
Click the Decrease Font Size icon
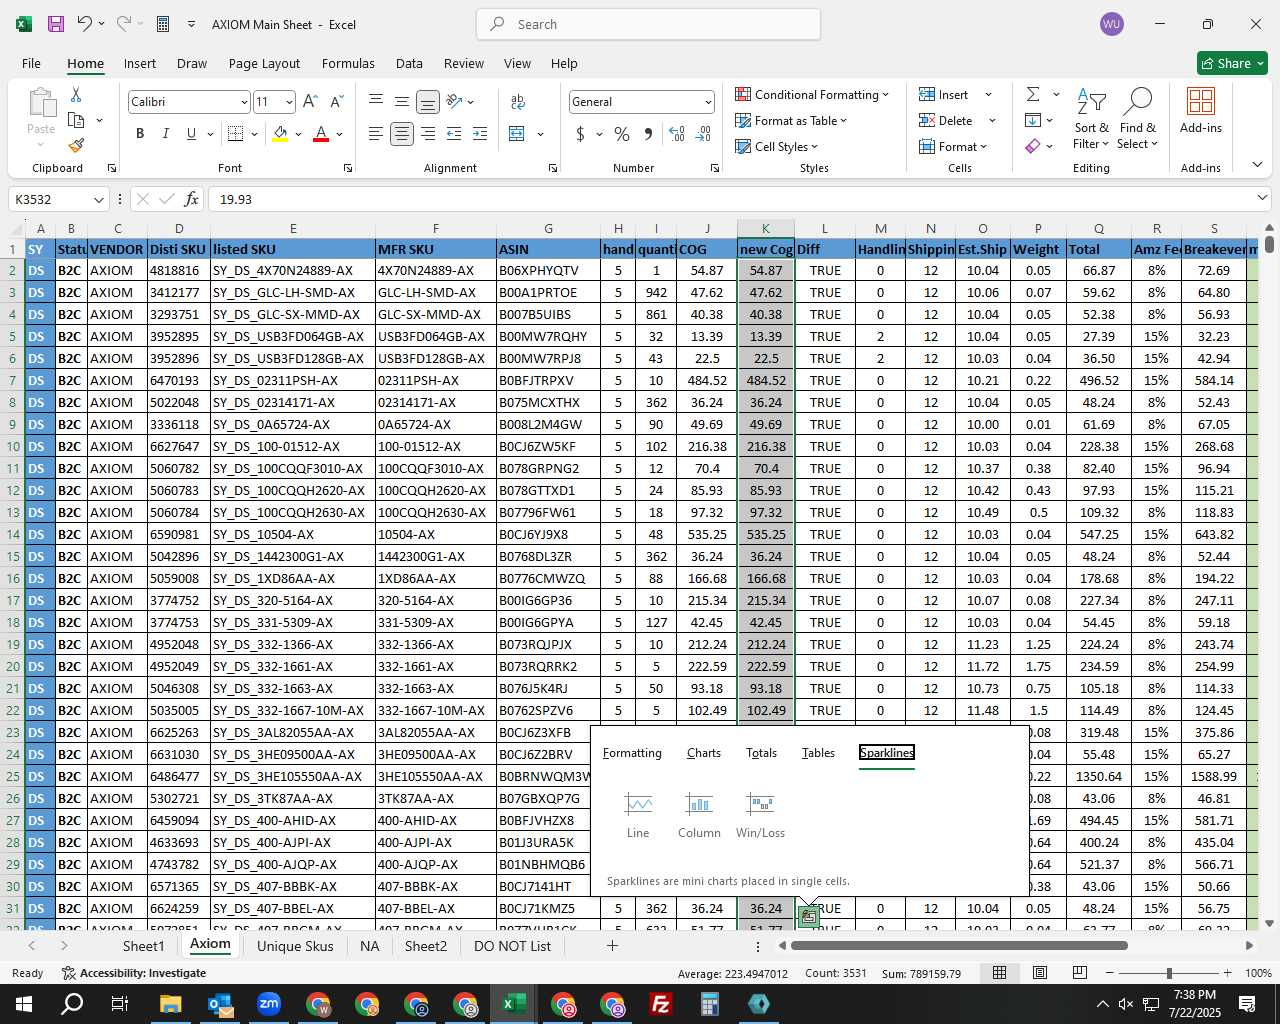click(336, 101)
